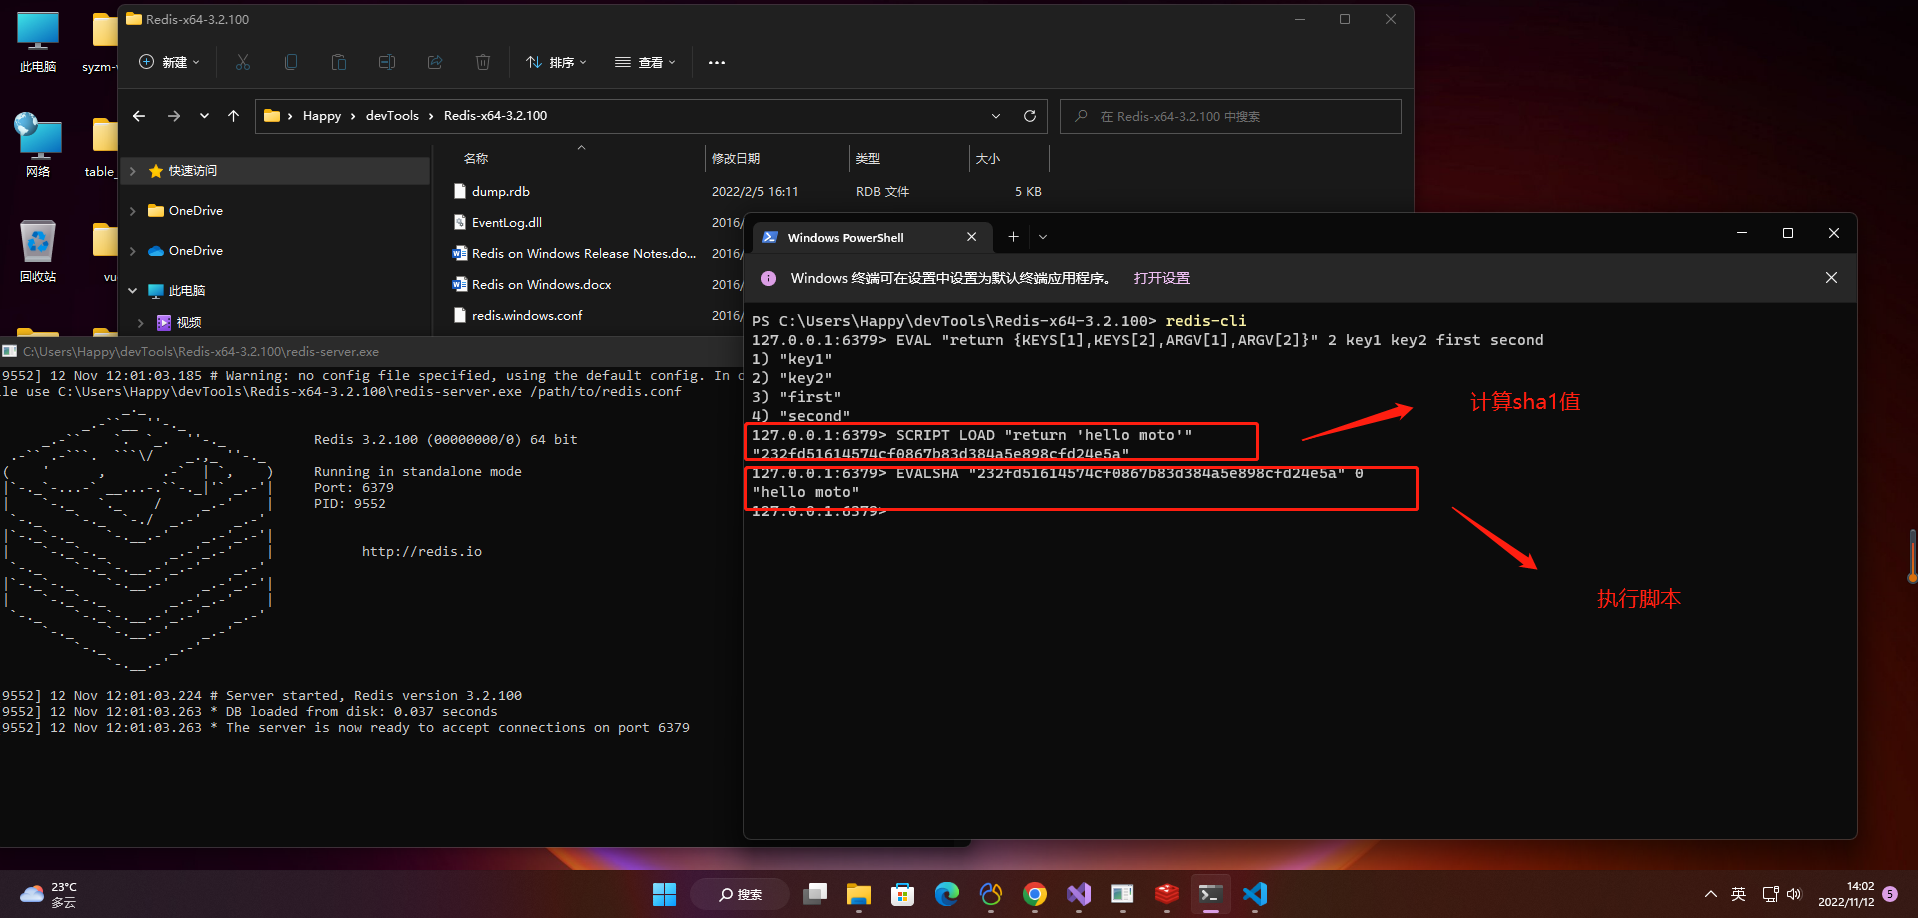Open the 查看 view dropdown
The width and height of the screenshot is (1918, 918).
645,62
